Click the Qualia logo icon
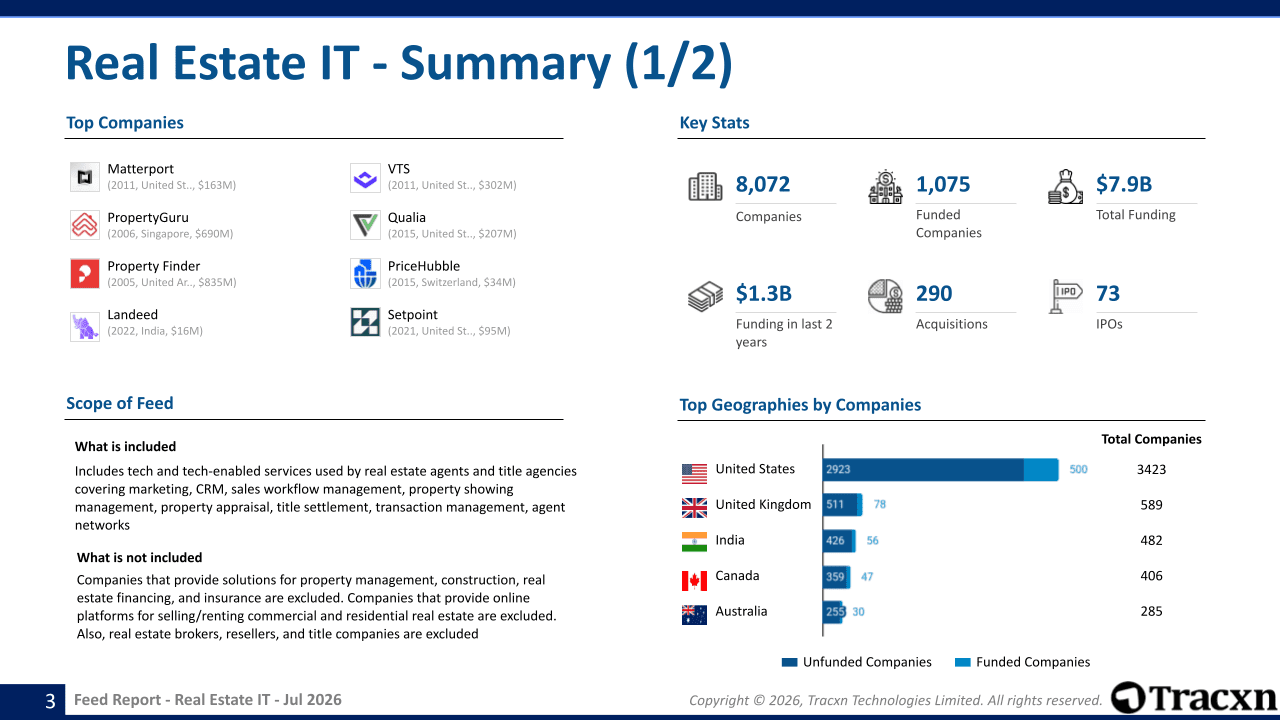 (365, 225)
